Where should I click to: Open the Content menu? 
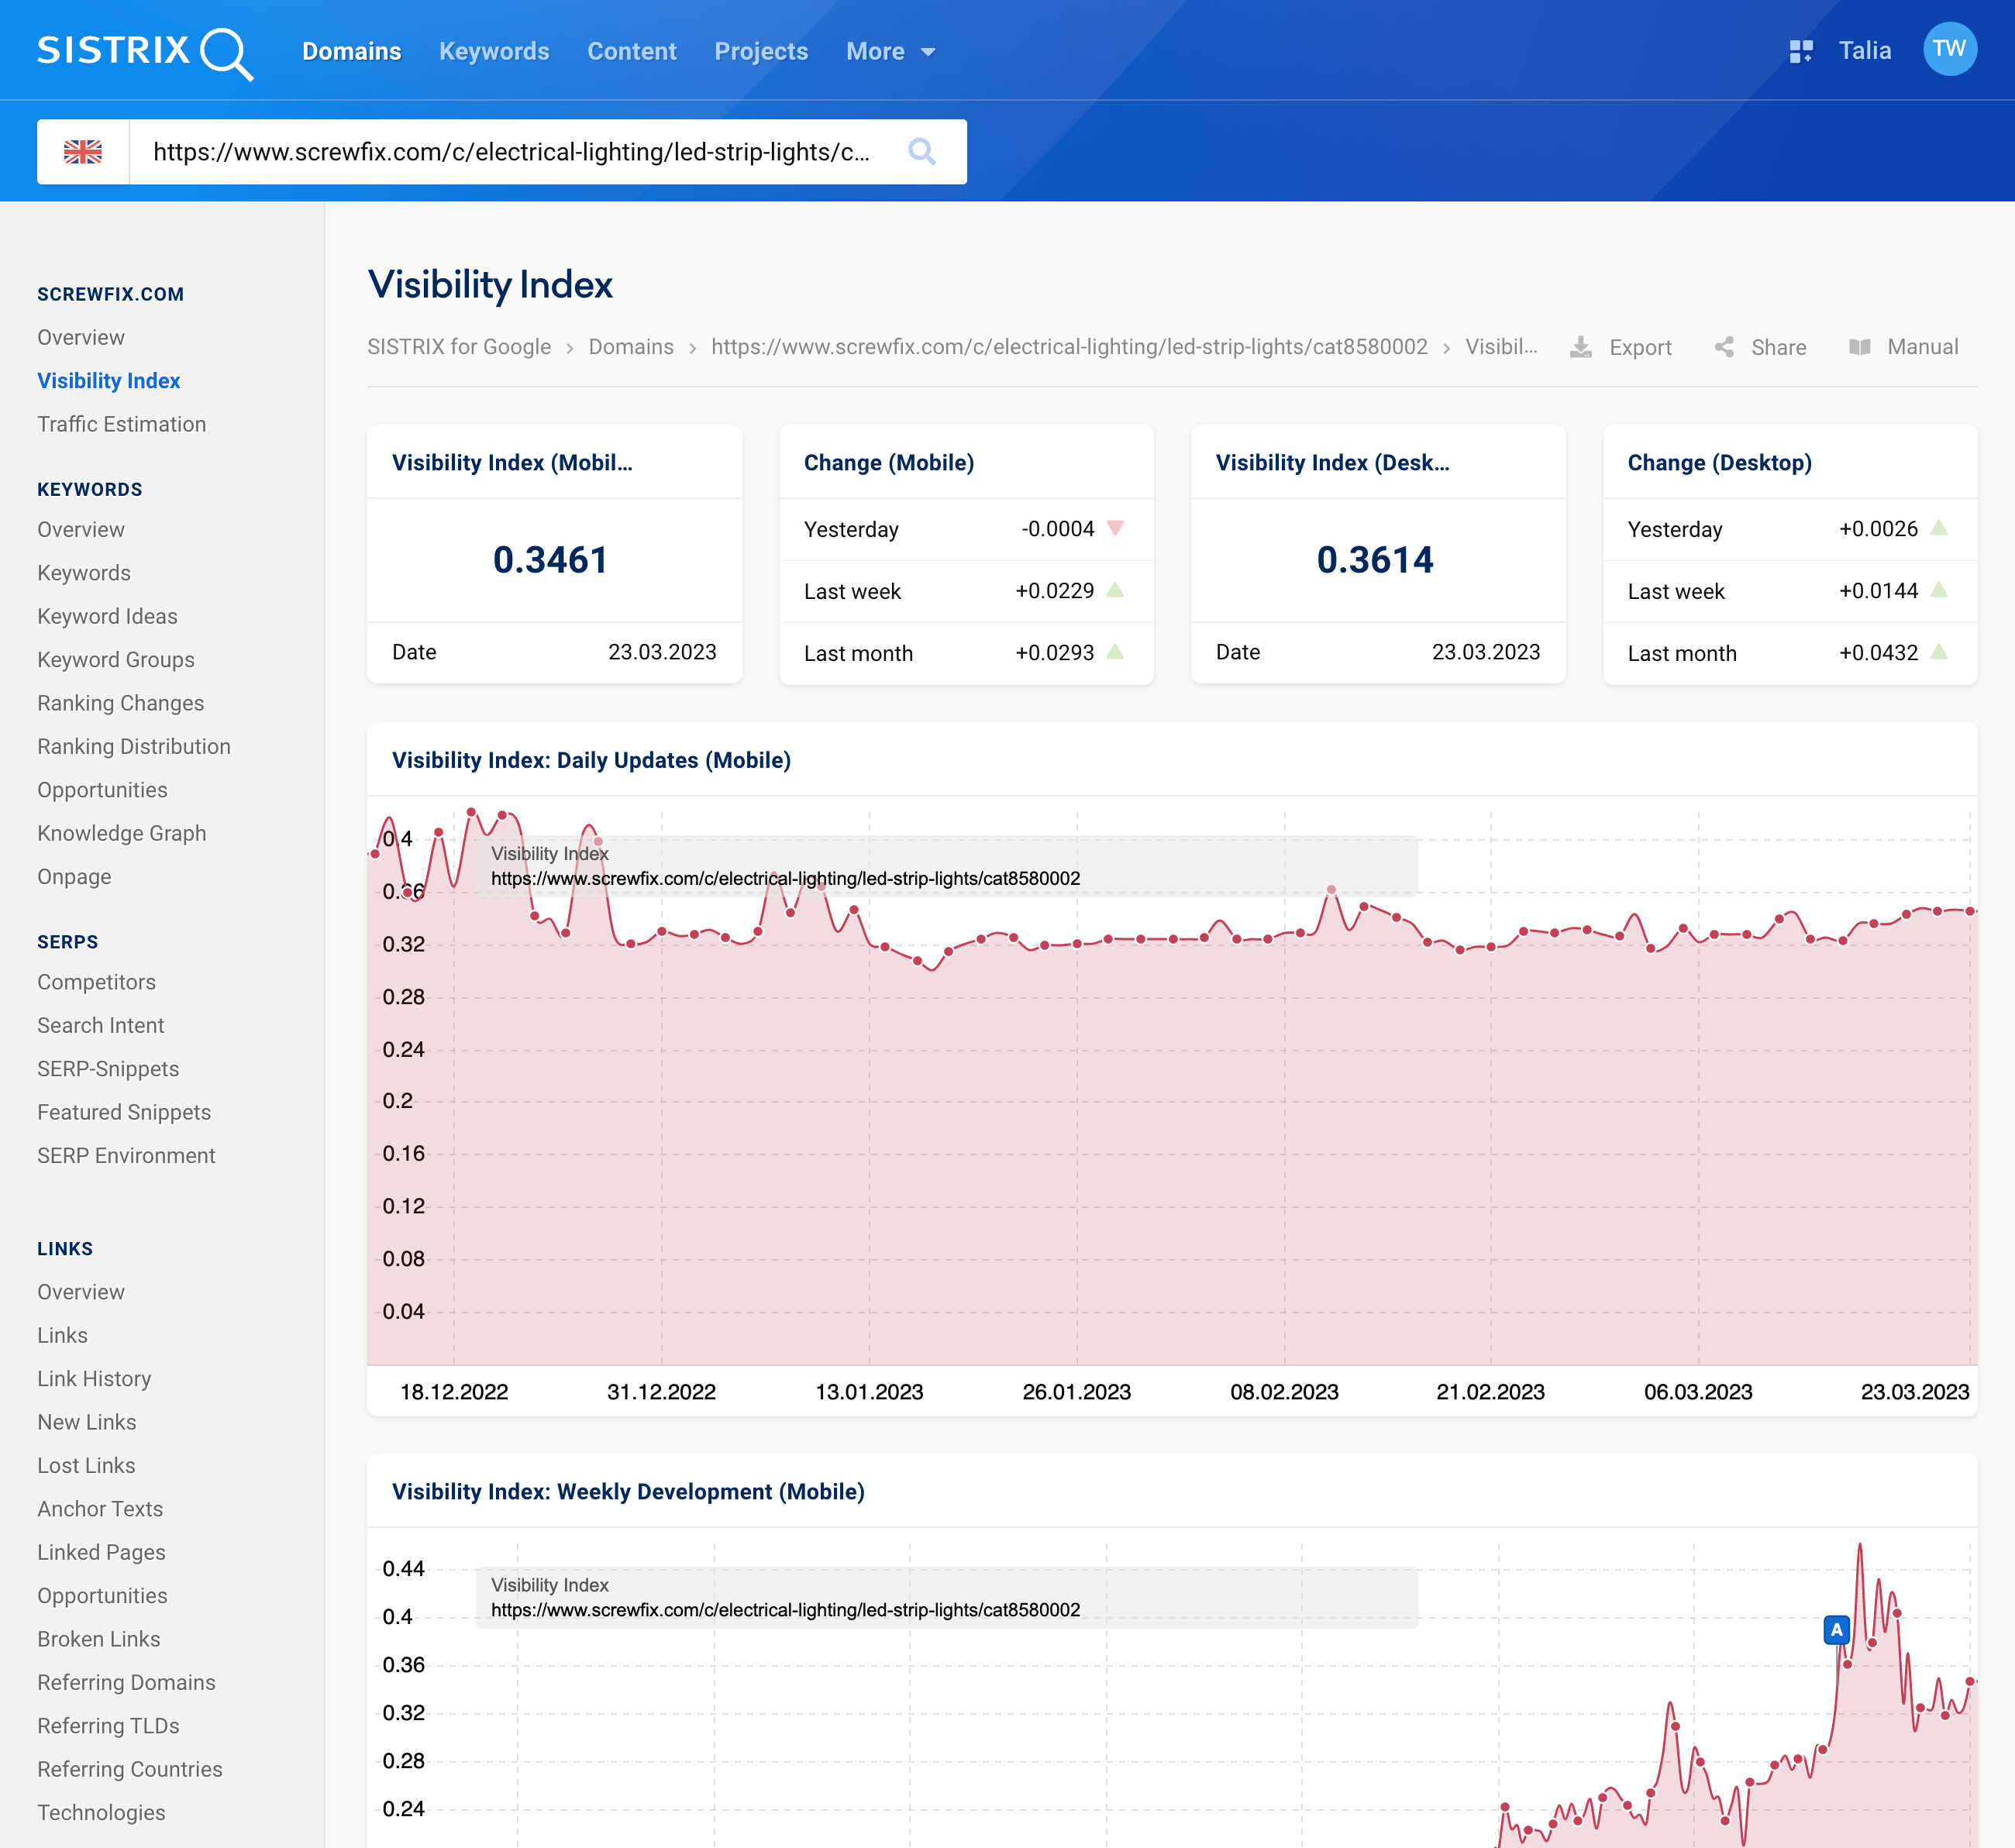click(632, 51)
